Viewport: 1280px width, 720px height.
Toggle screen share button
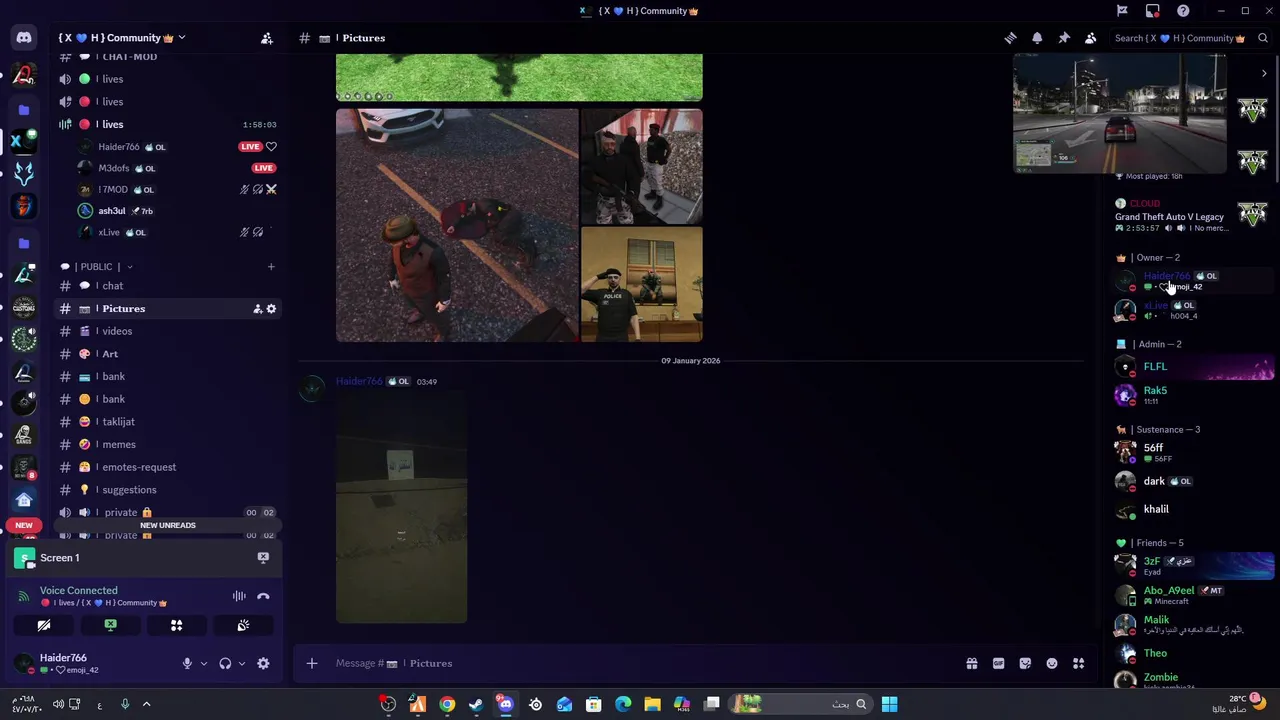coord(110,625)
